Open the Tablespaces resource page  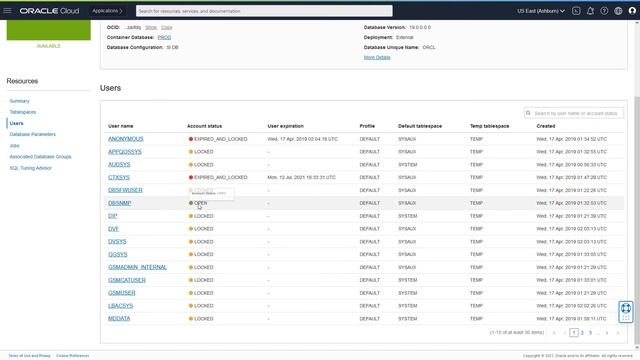pyautogui.click(x=23, y=112)
